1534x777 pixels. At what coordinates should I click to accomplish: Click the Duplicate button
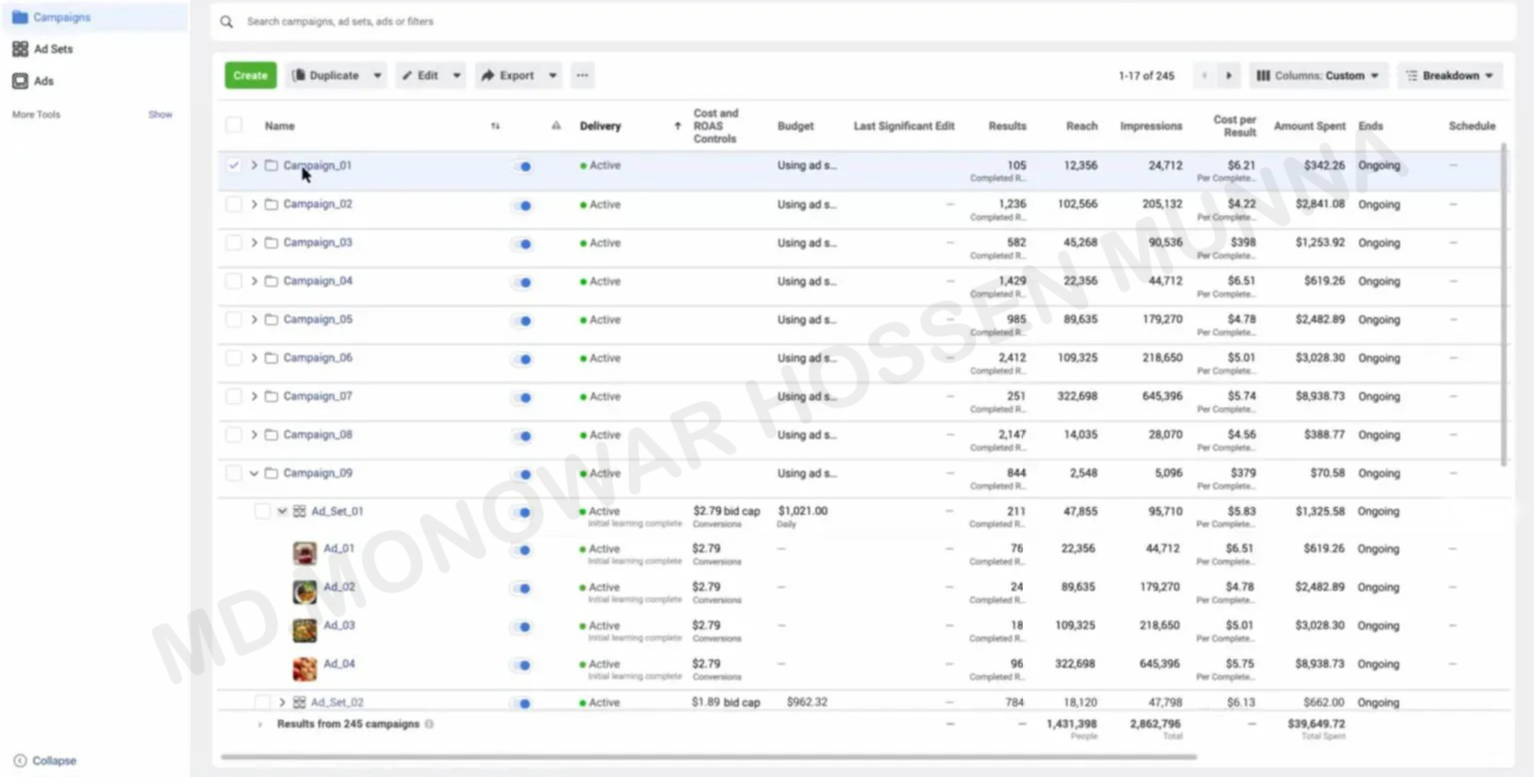pos(326,75)
